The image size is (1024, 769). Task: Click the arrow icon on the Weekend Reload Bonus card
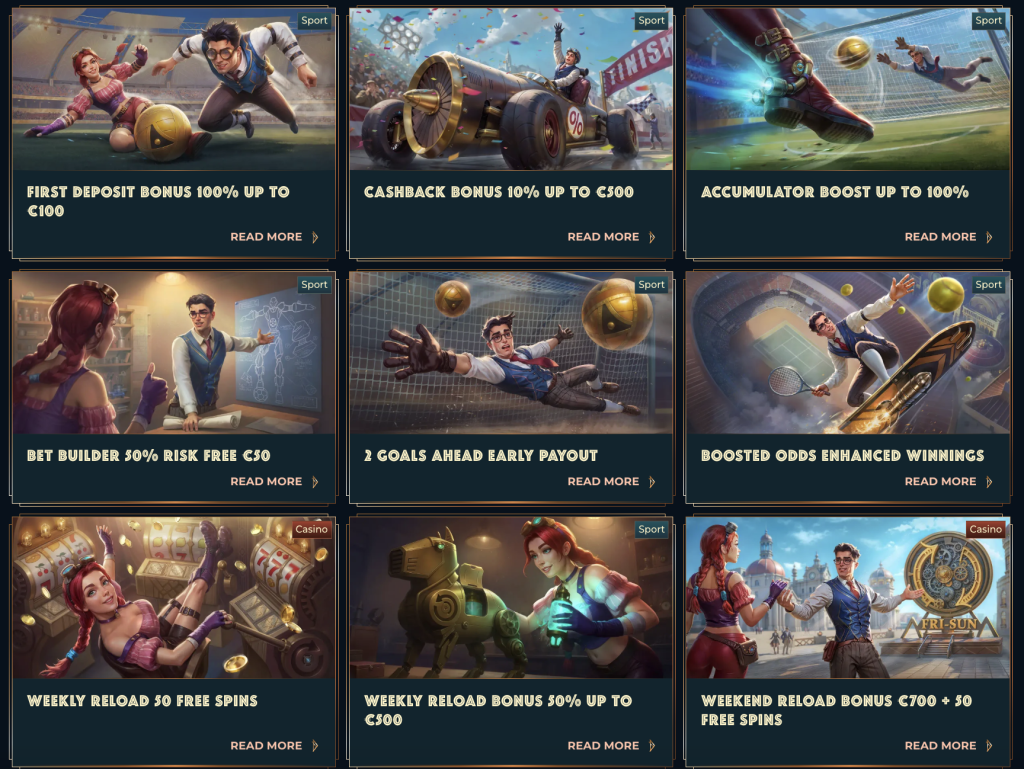pos(989,745)
